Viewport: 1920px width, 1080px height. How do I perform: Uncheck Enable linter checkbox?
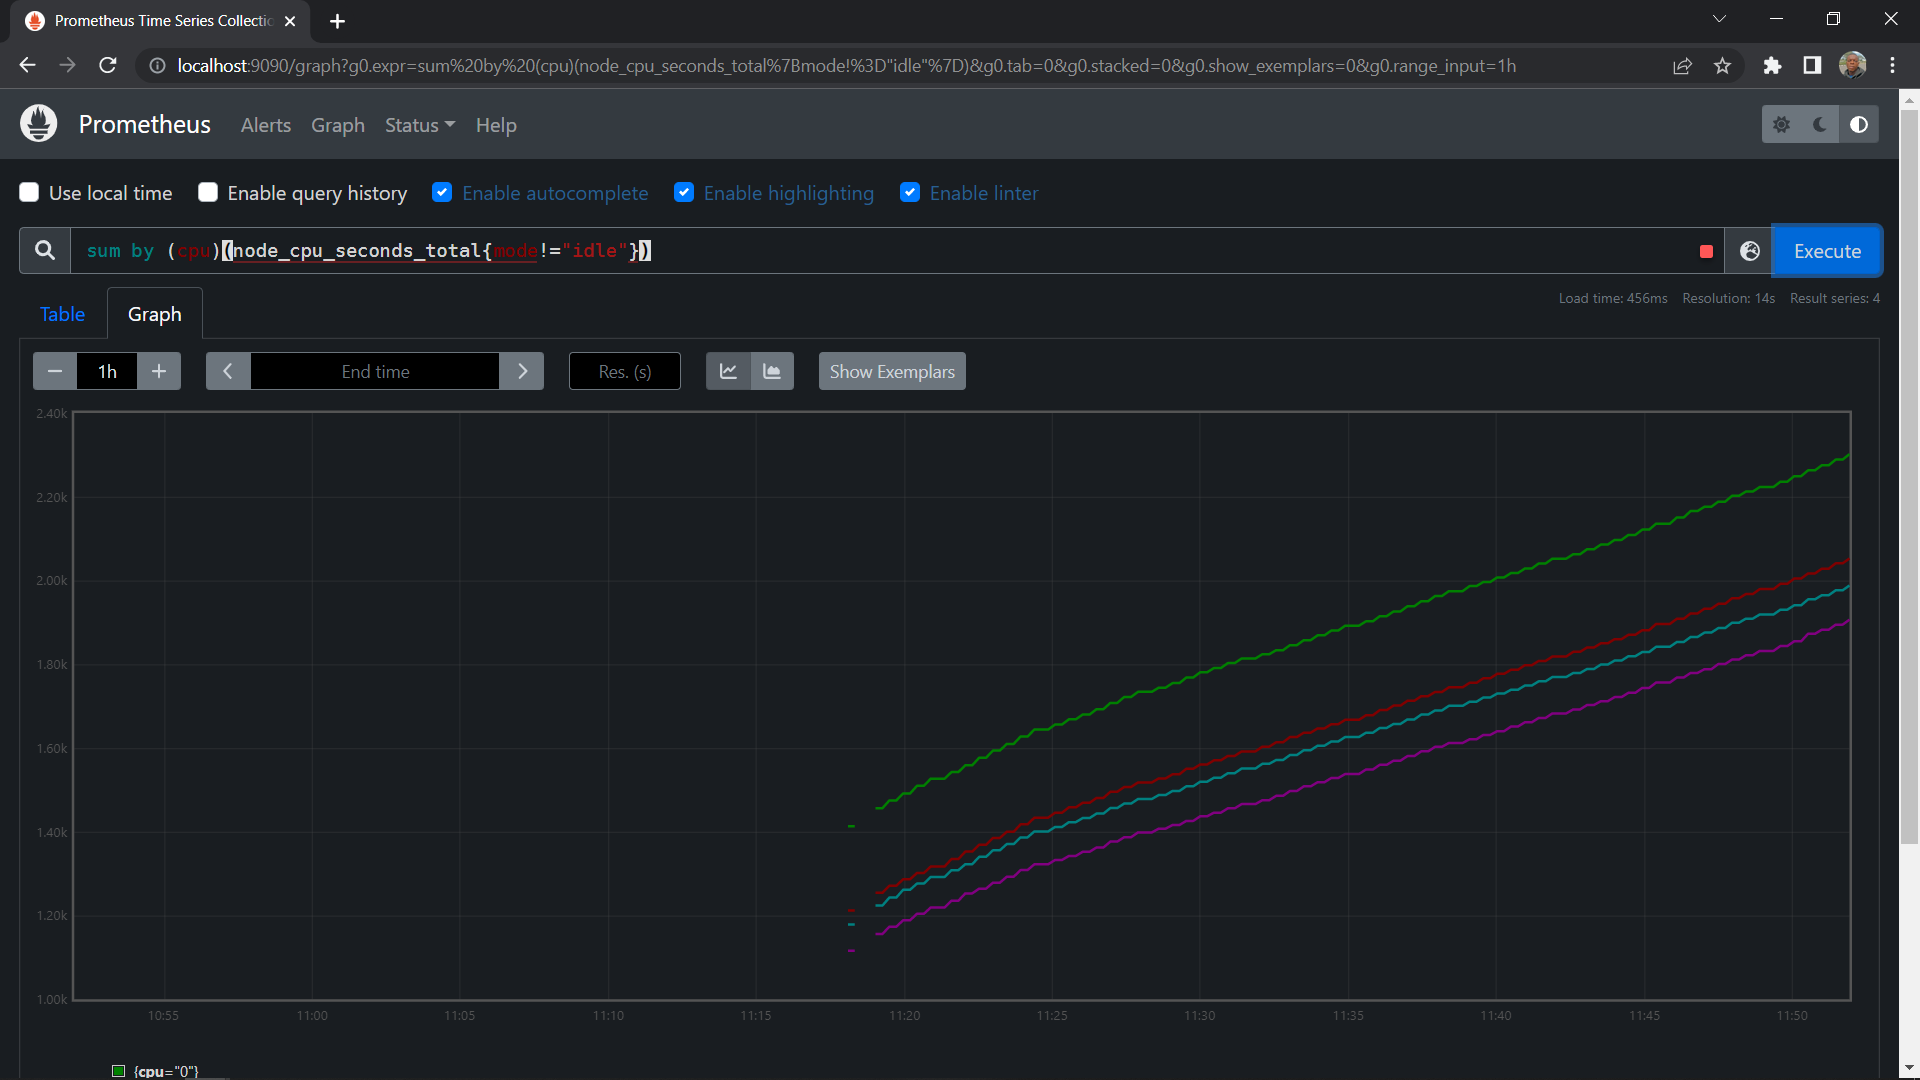tap(910, 193)
